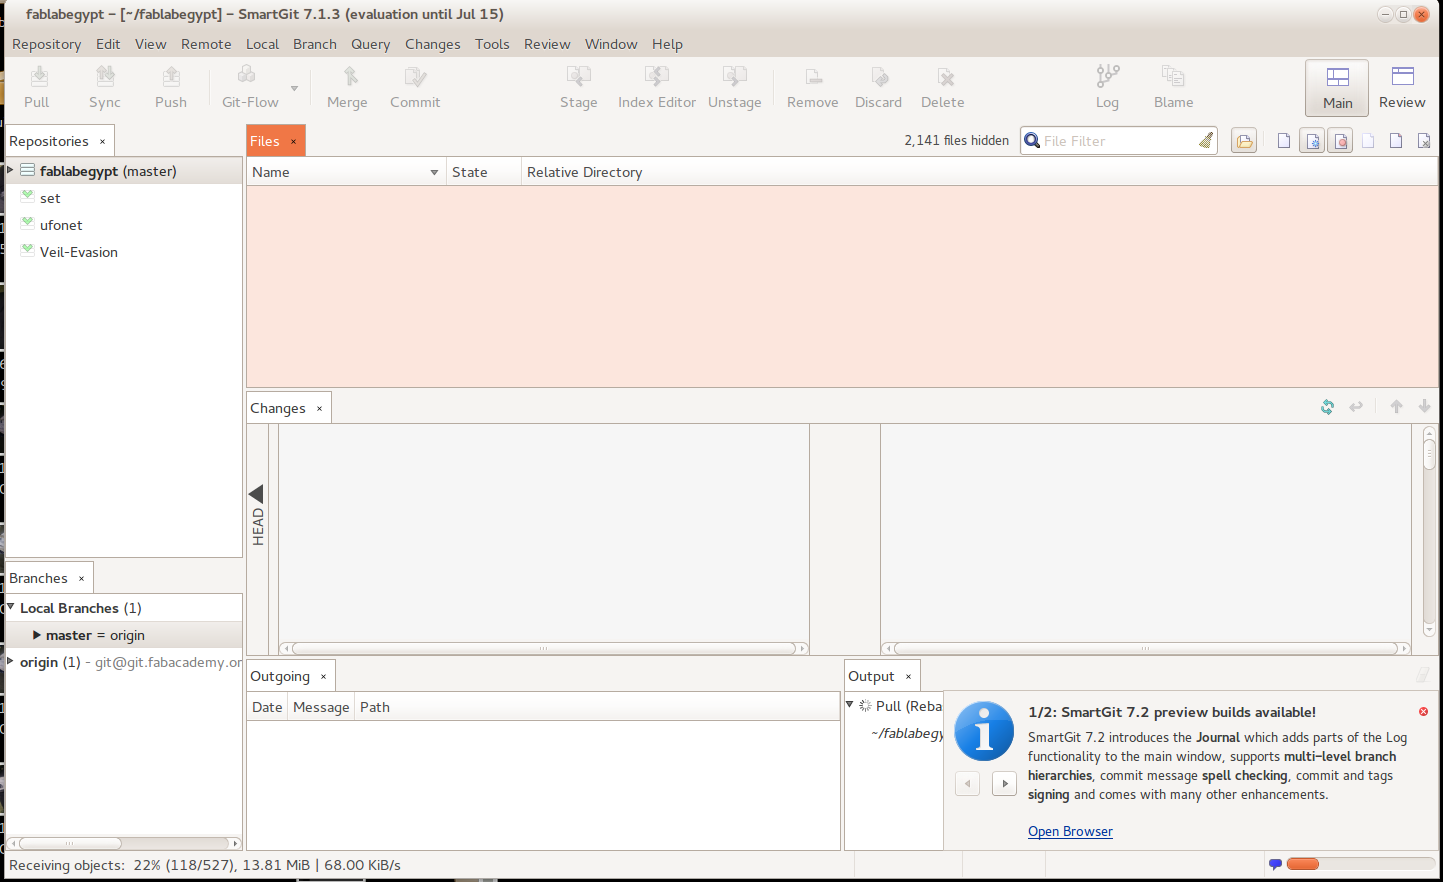1443x882 pixels.
Task: Show the previous notification with left arrow button
Action: [x=967, y=783]
